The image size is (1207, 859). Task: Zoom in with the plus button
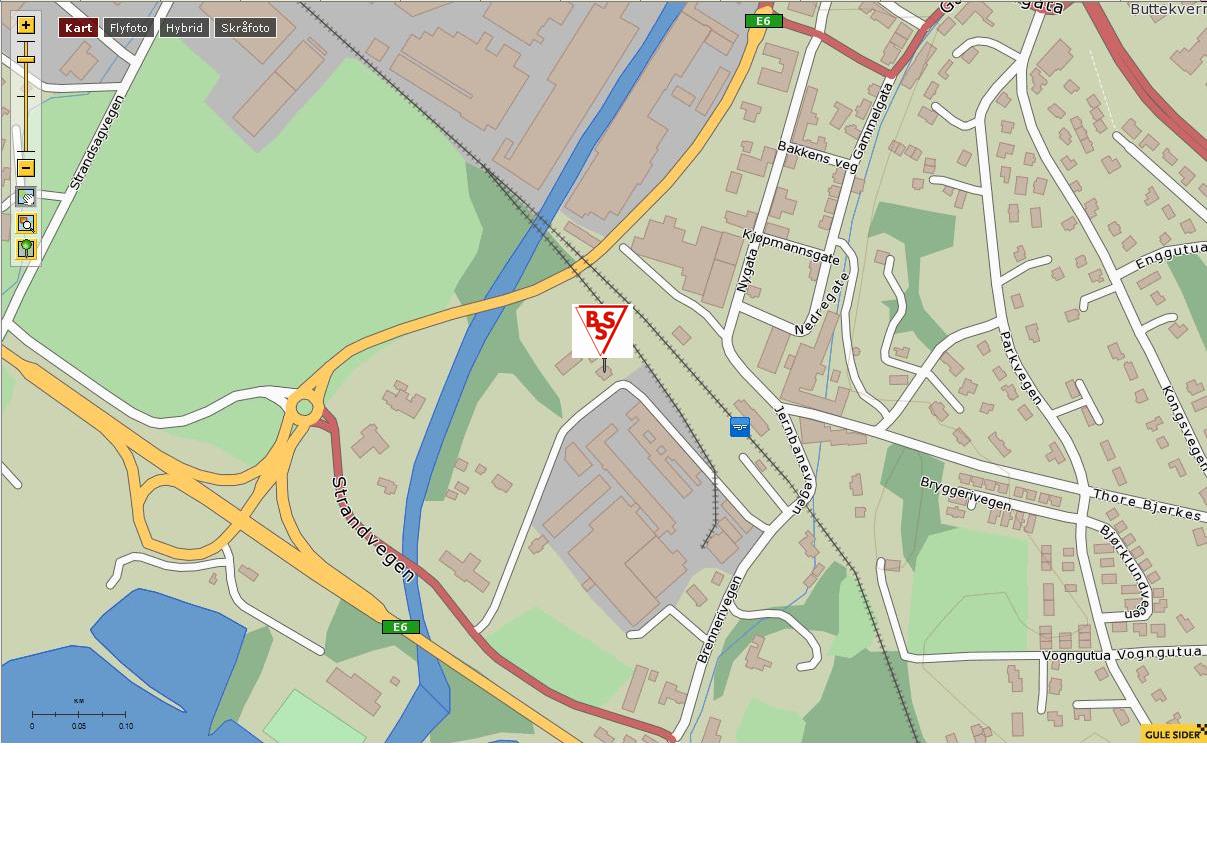26,25
